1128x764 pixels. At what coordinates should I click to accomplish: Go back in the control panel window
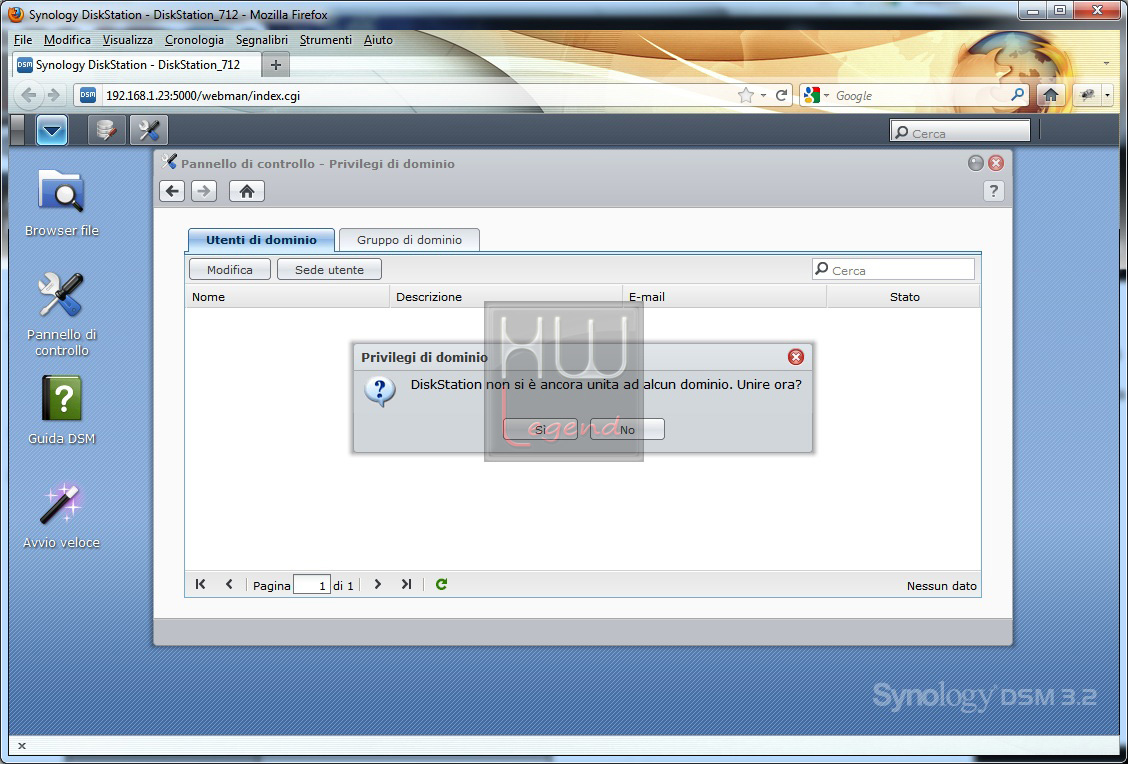[172, 191]
